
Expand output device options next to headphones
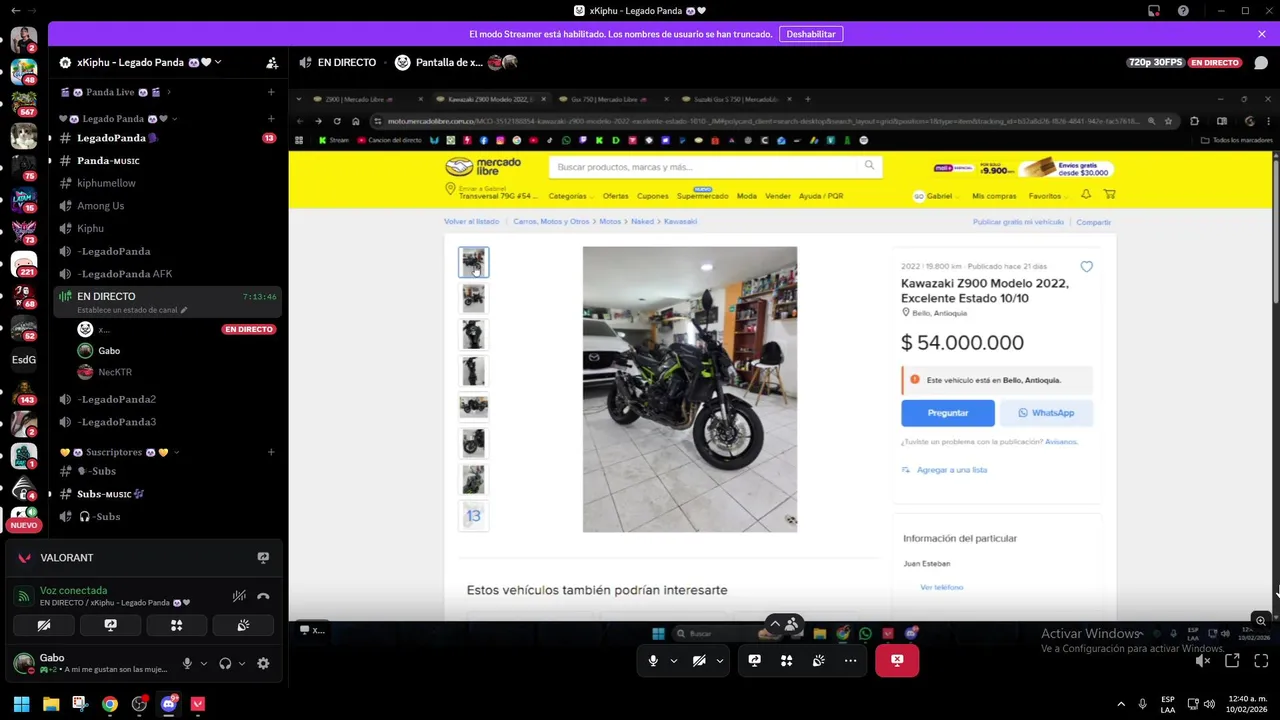click(x=242, y=663)
